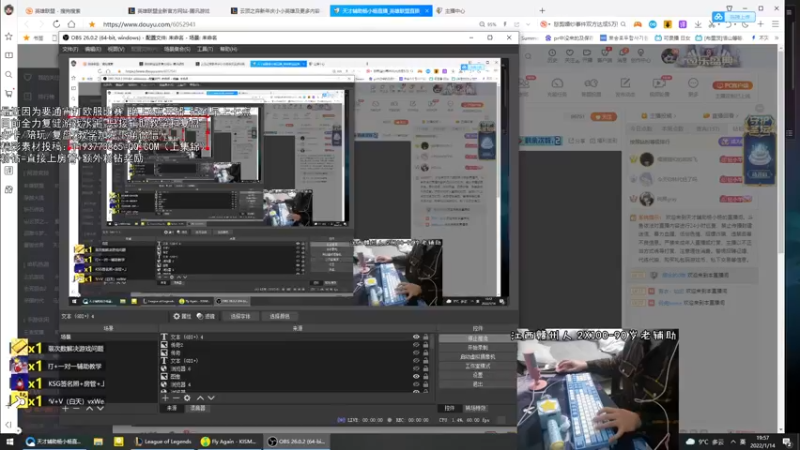Screen dimensions: 800x450
Task: Click the 开始录制 button in OBS controls
Action: point(478,347)
